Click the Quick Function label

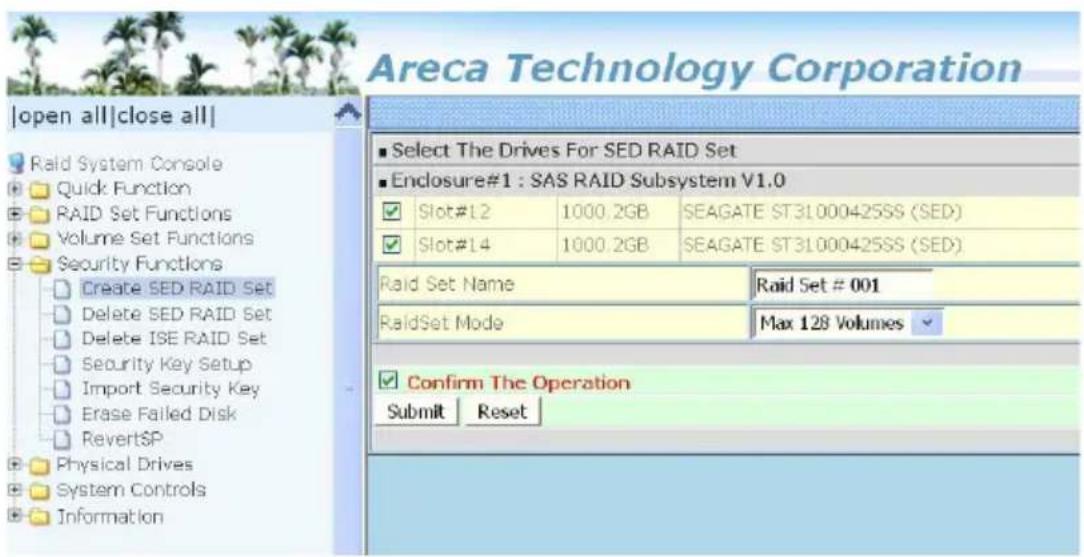pyautogui.click(x=124, y=189)
